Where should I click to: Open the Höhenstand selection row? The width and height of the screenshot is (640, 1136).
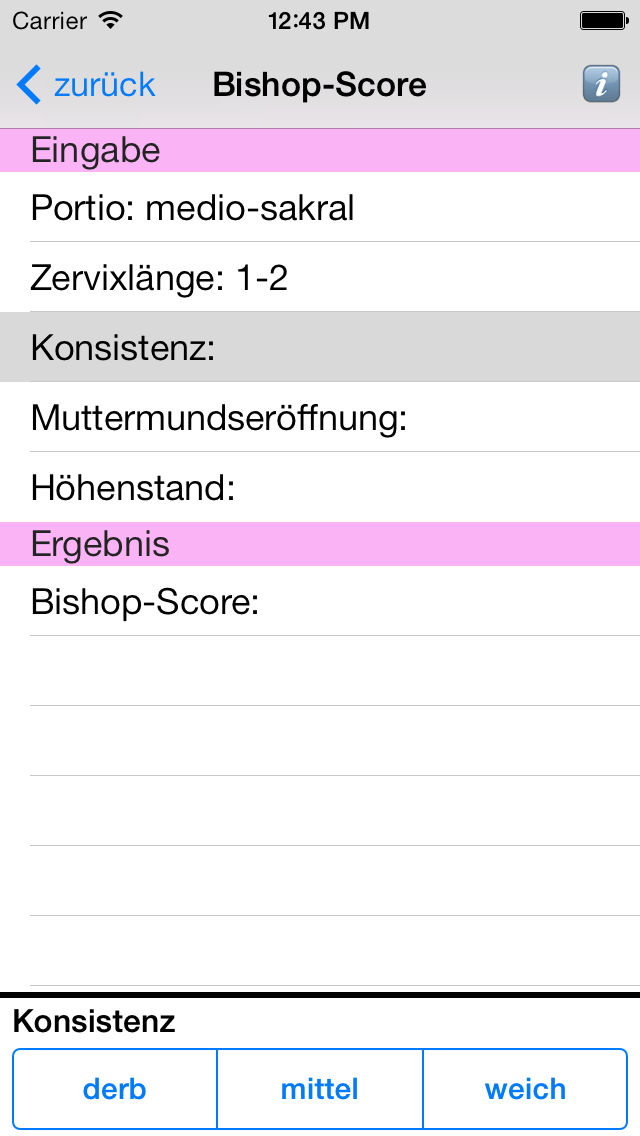(x=320, y=487)
